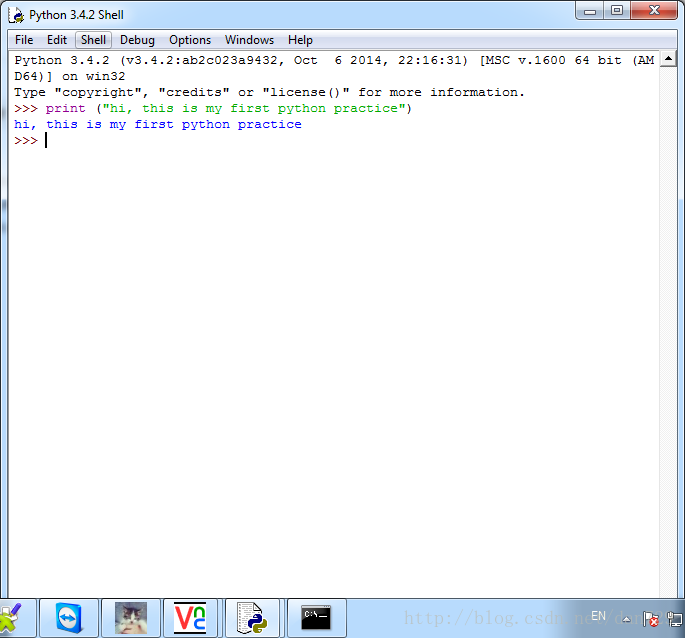This screenshot has height=638, width=685.
Task: Open the Options menu
Action: [190, 40]
